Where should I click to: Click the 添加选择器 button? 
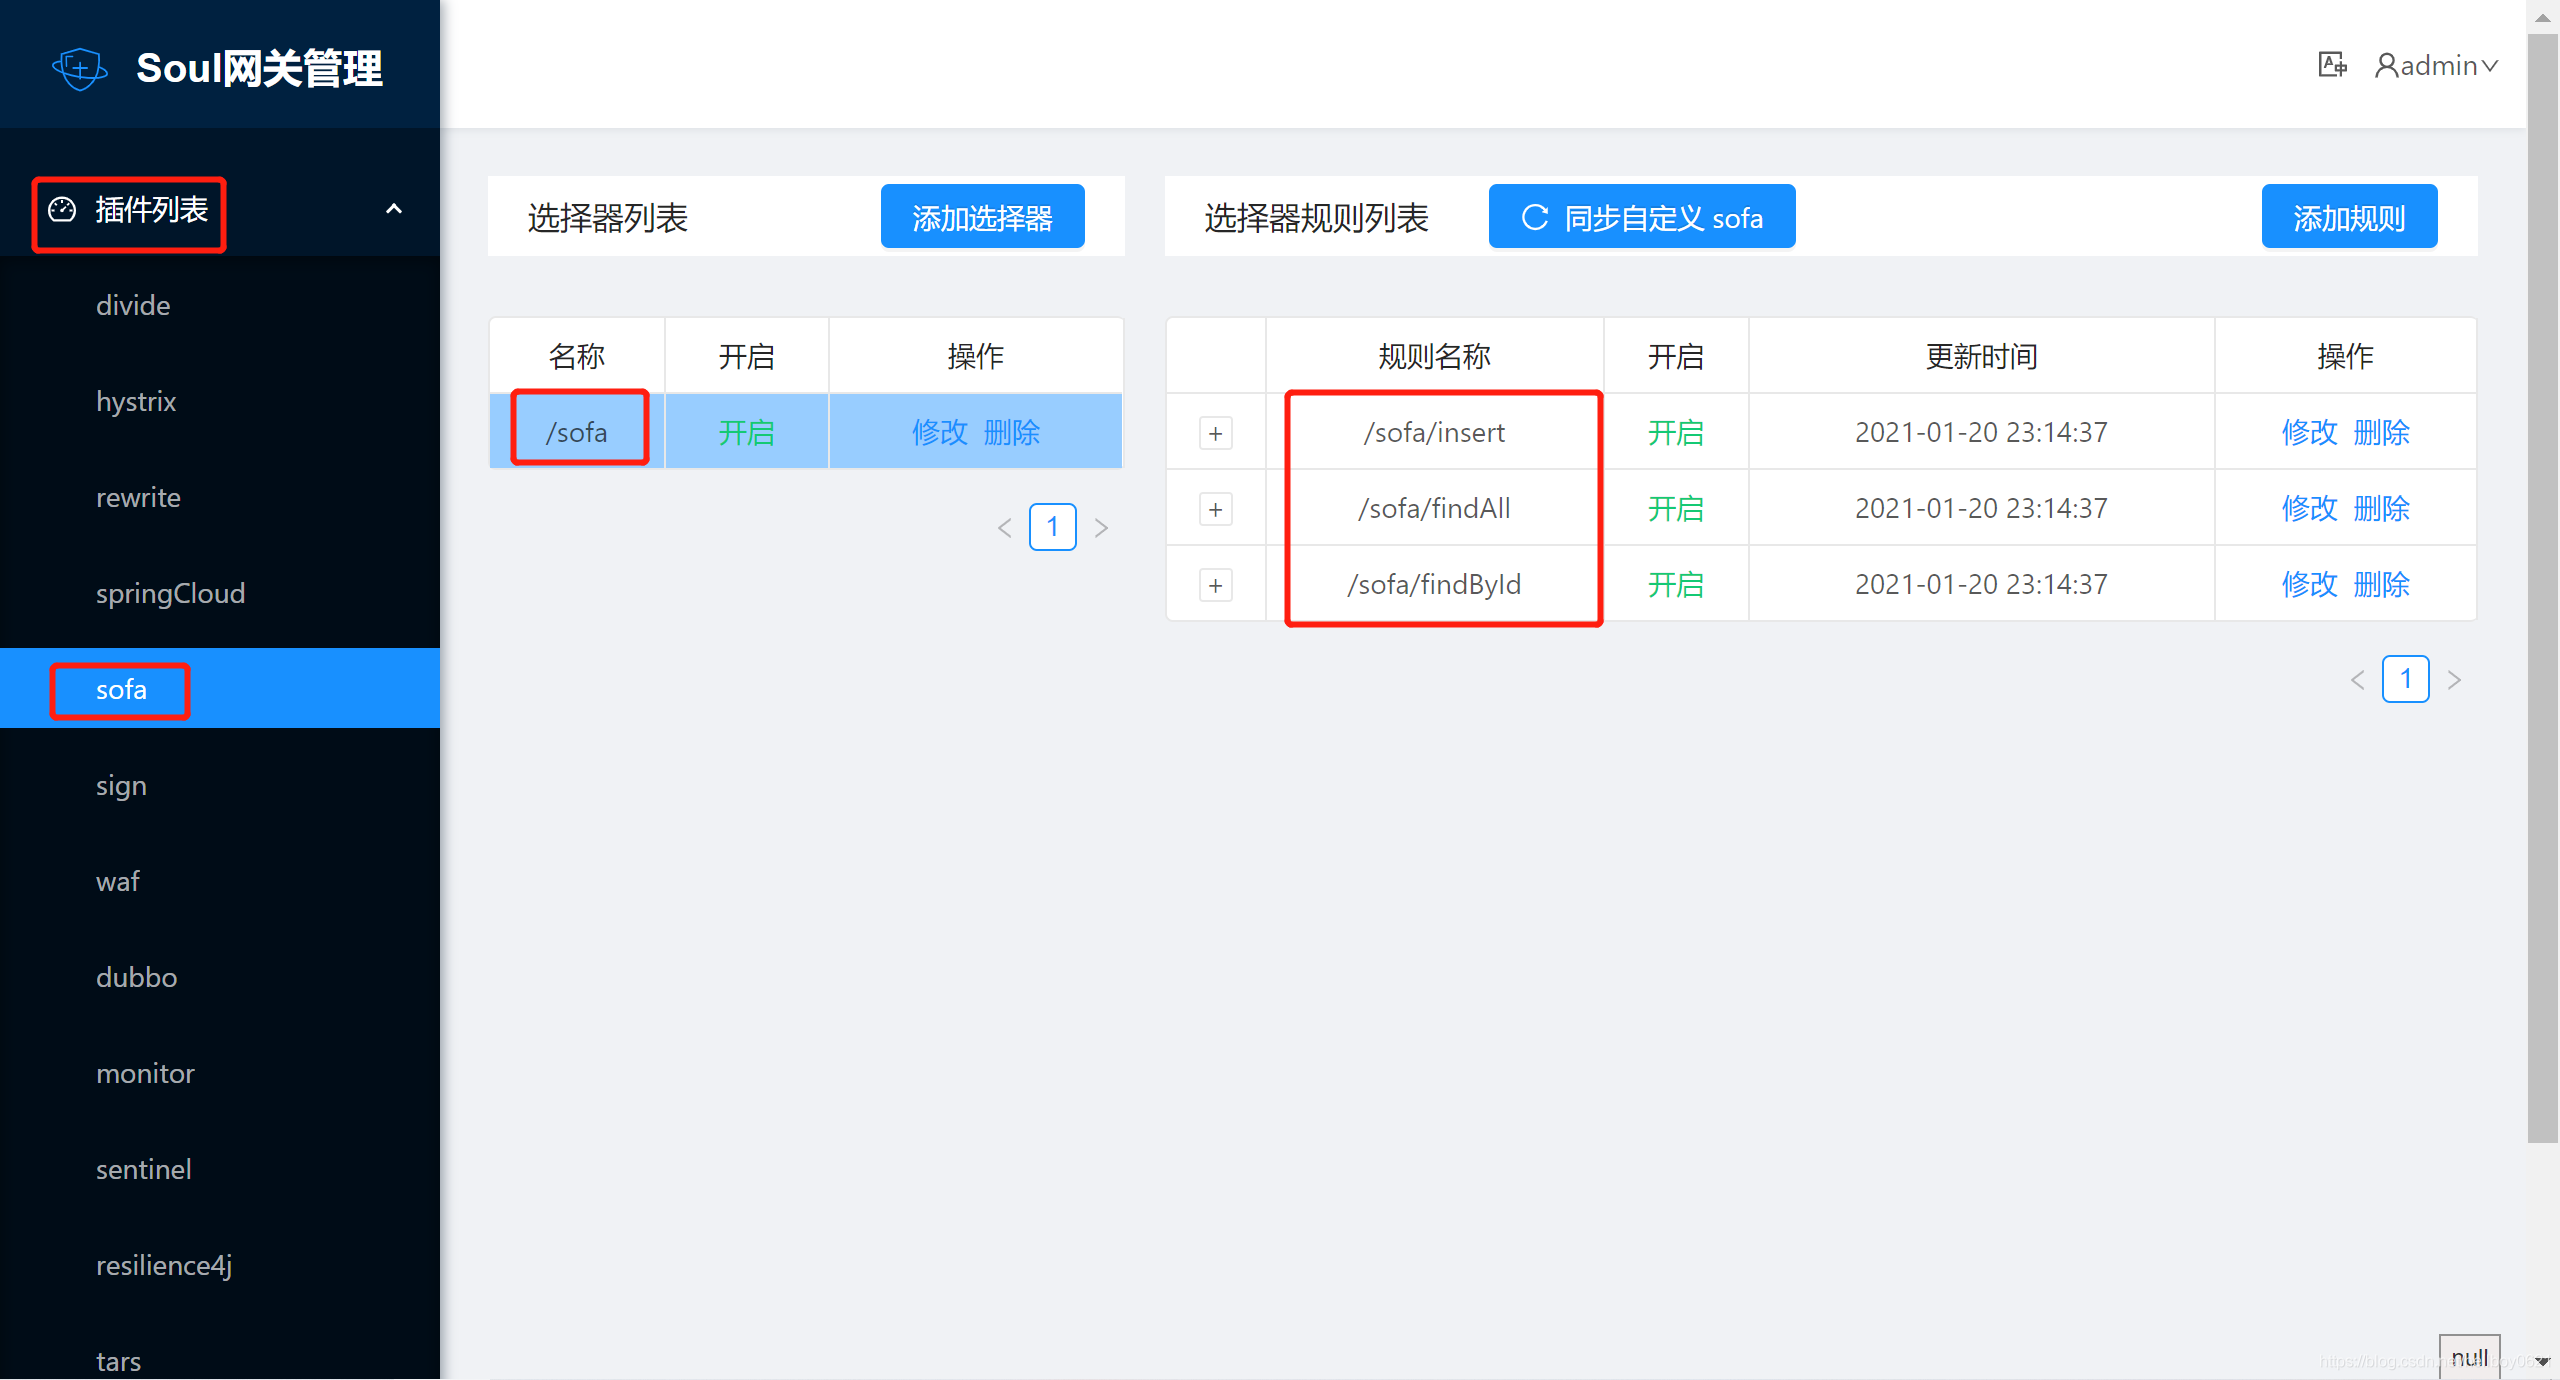(982, 217)
